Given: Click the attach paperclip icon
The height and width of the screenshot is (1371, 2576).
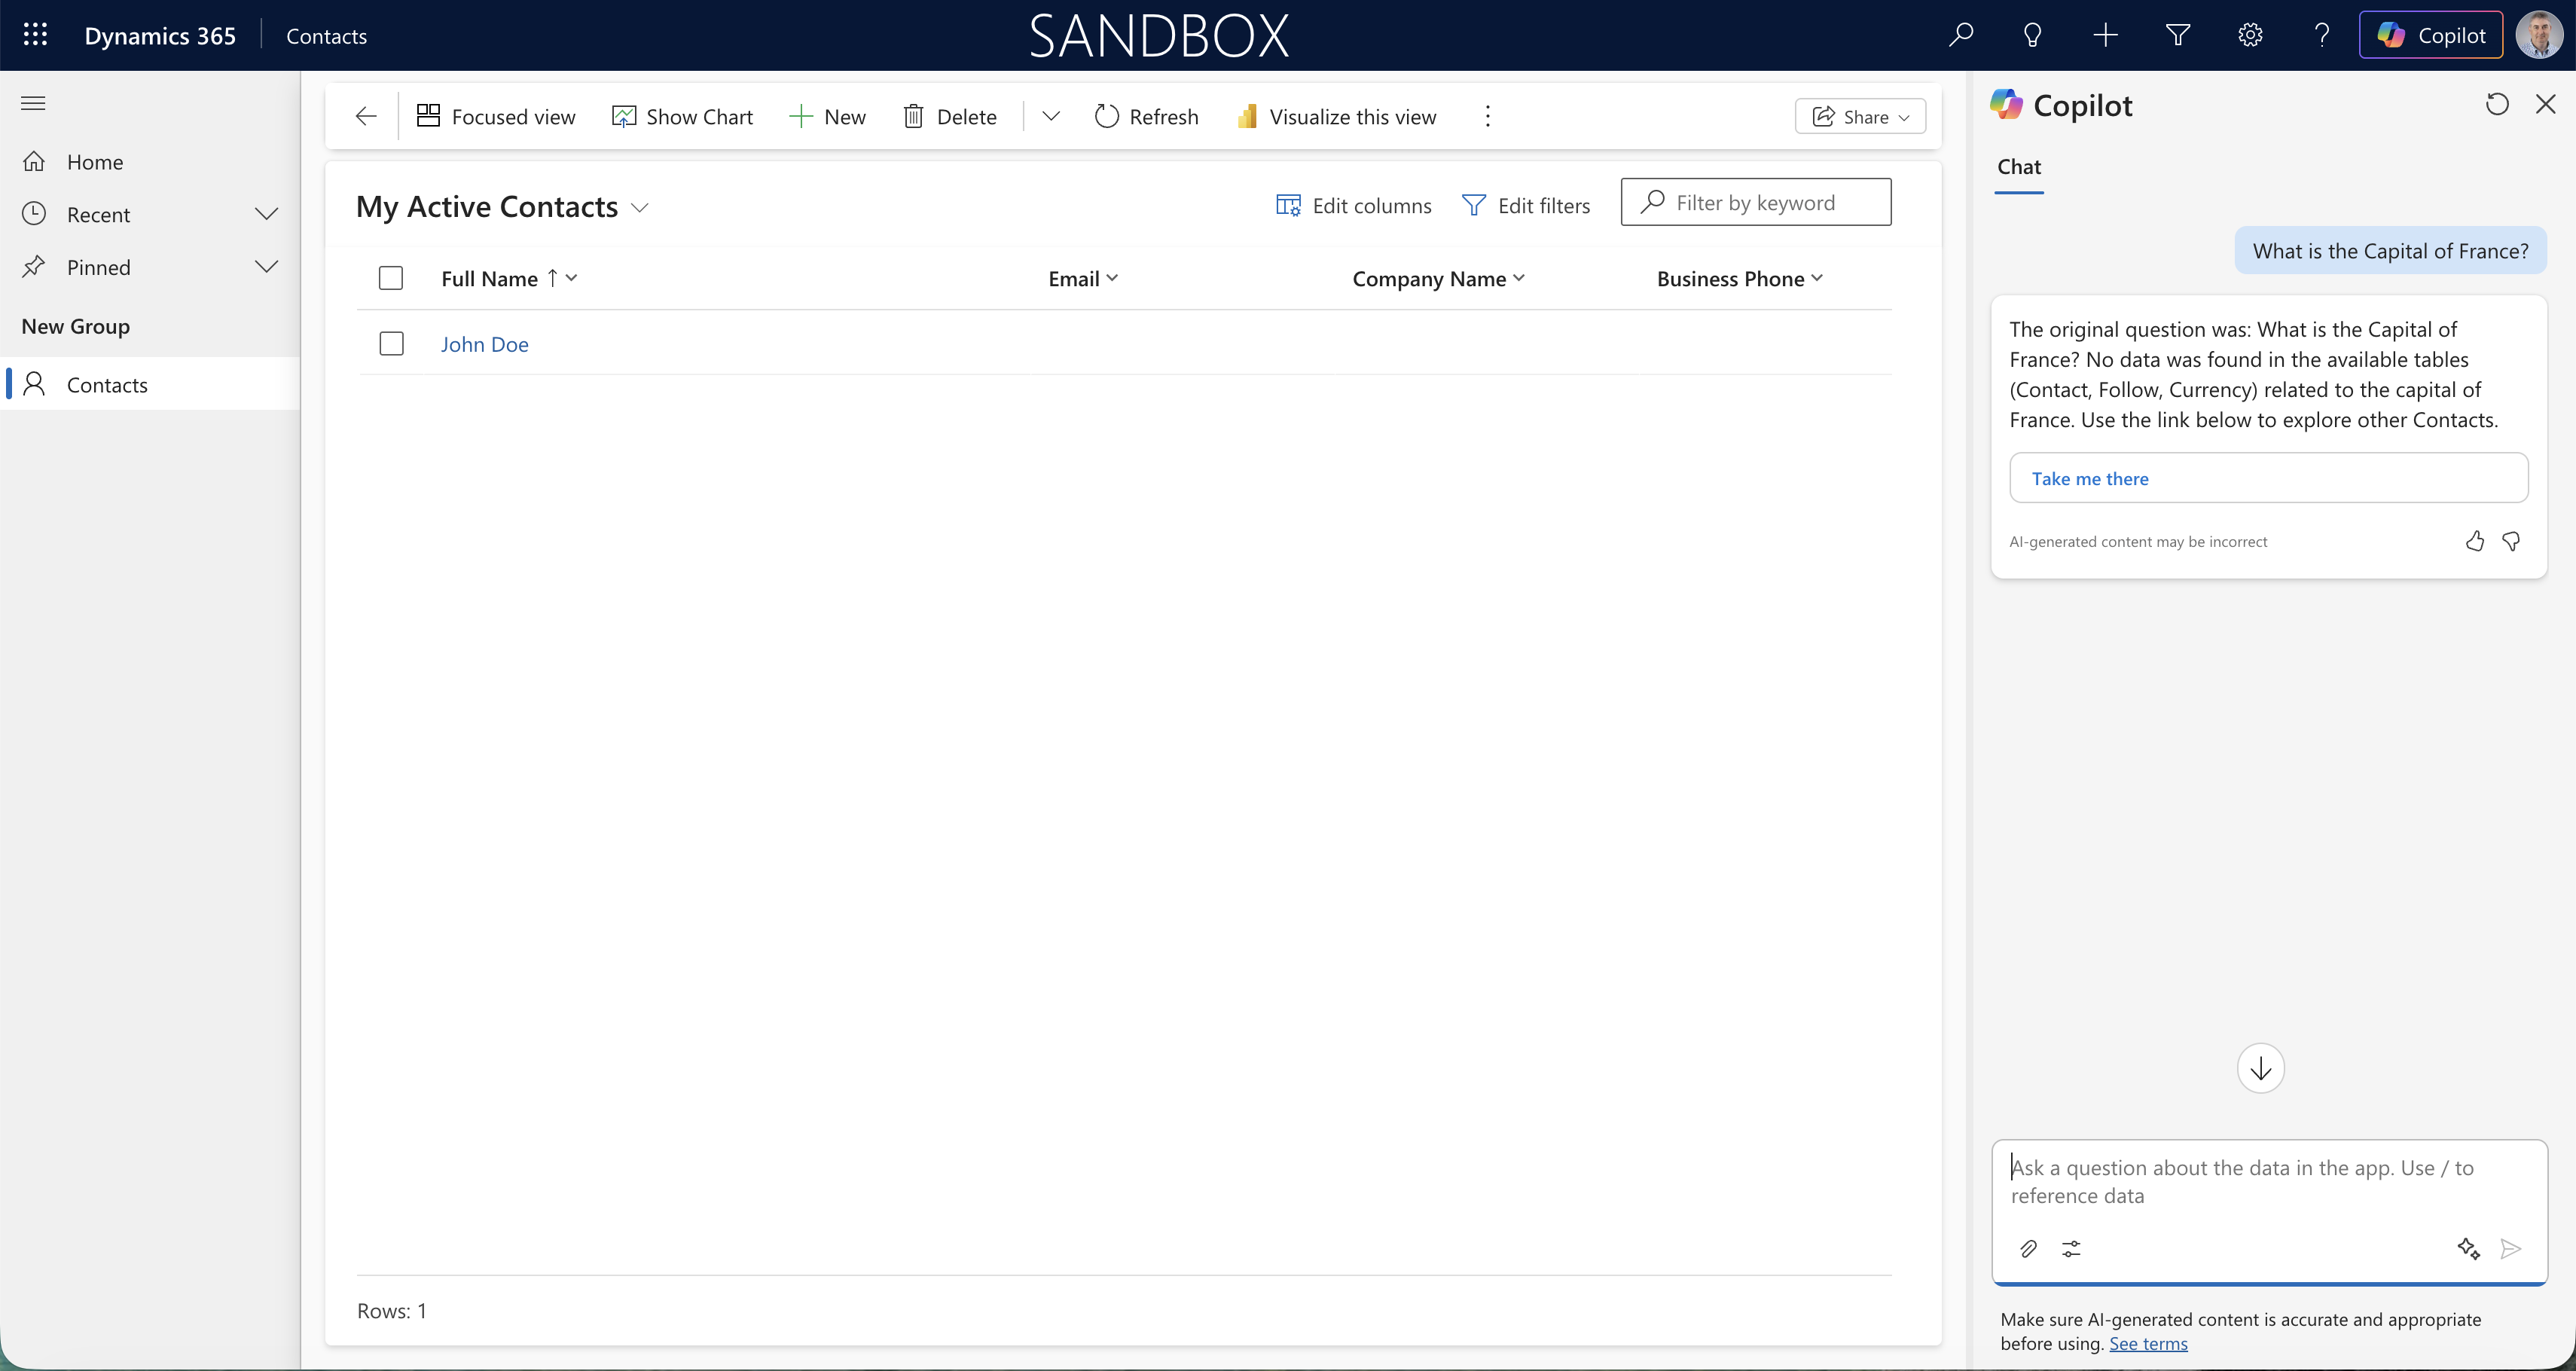Looking at the screenshot, I should 2028,1249.
